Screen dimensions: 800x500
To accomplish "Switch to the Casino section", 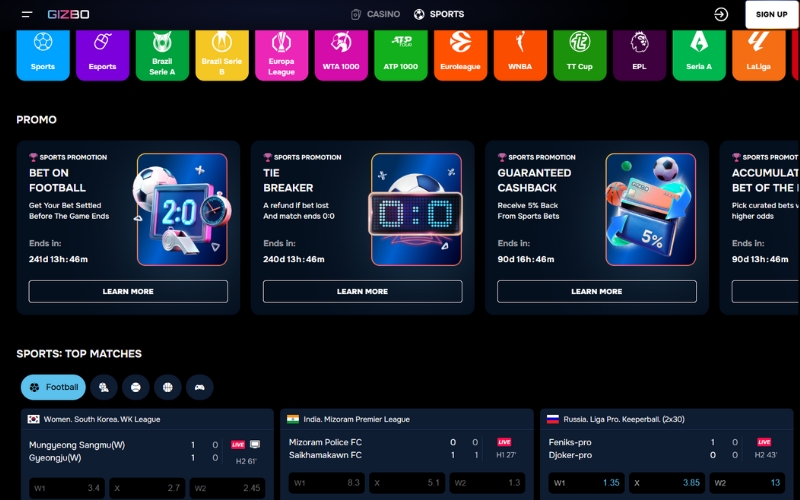I will tap(376, 14).
